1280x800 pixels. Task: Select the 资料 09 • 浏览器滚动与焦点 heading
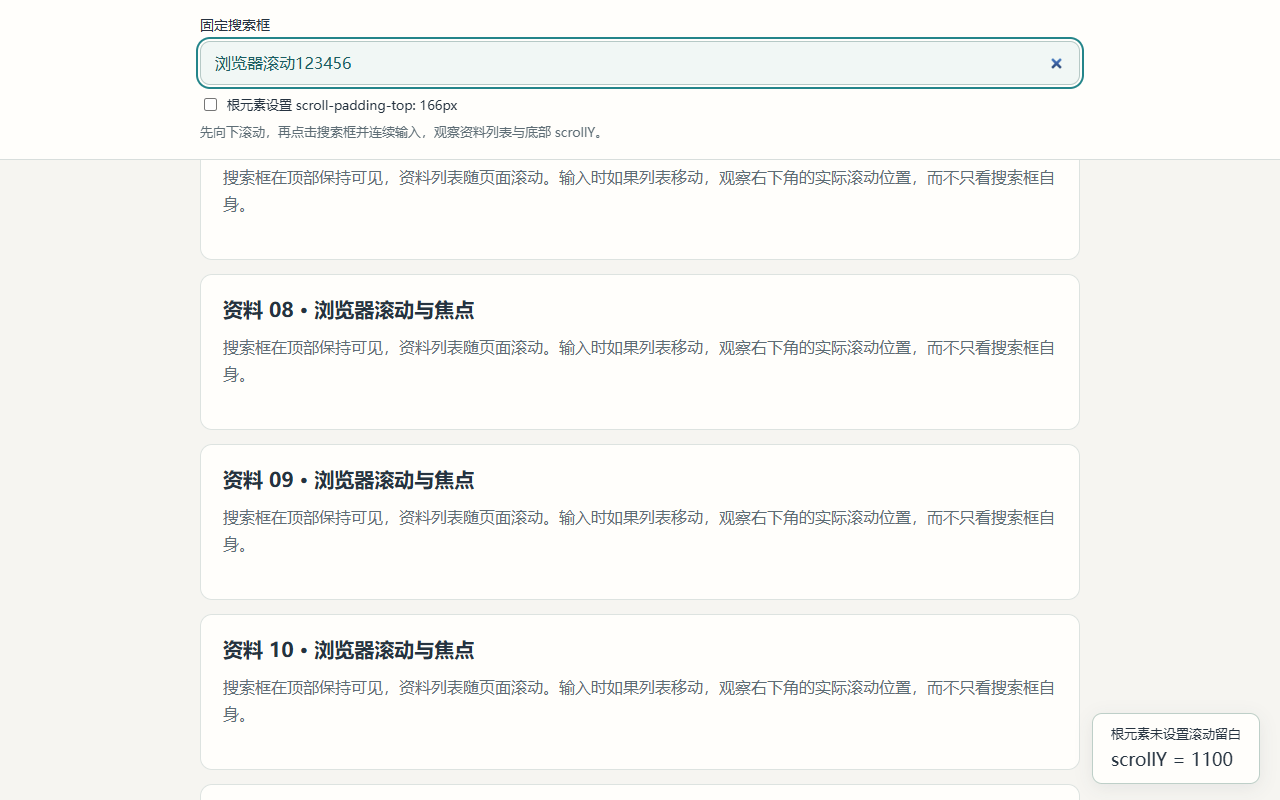coord(348,480)
